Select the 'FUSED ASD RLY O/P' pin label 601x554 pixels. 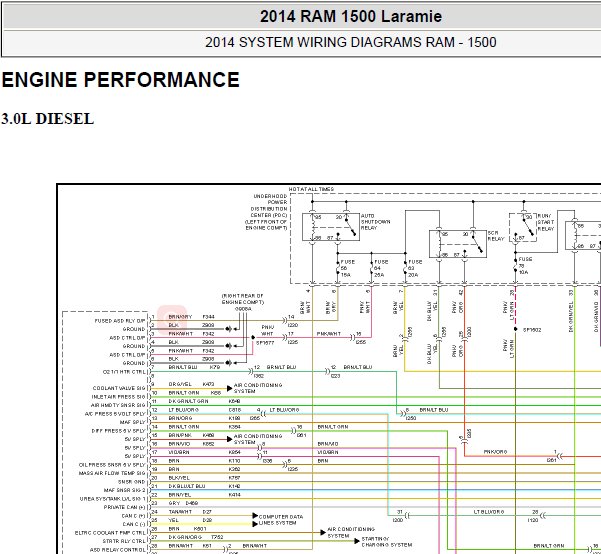coord(120,321)
